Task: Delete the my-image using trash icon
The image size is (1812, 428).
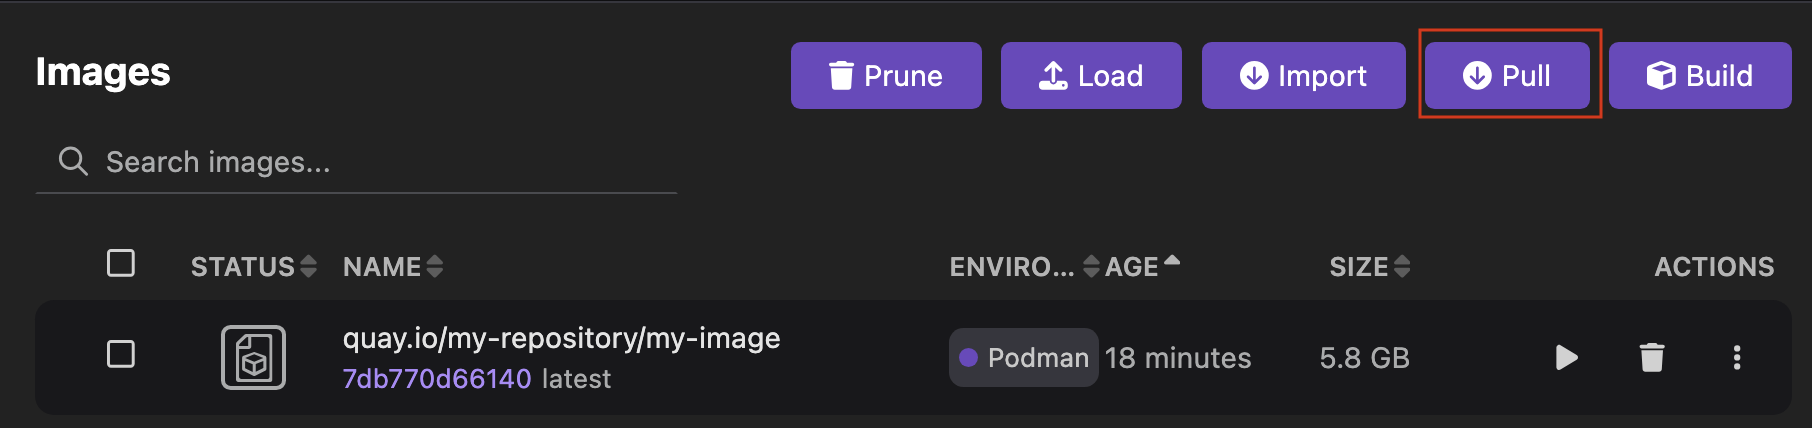Action: [1652, 358]
